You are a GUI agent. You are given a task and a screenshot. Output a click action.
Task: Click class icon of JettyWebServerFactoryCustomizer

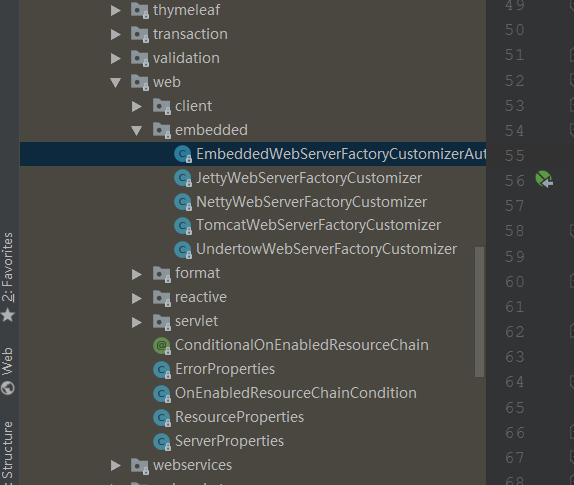pos(183,178)
